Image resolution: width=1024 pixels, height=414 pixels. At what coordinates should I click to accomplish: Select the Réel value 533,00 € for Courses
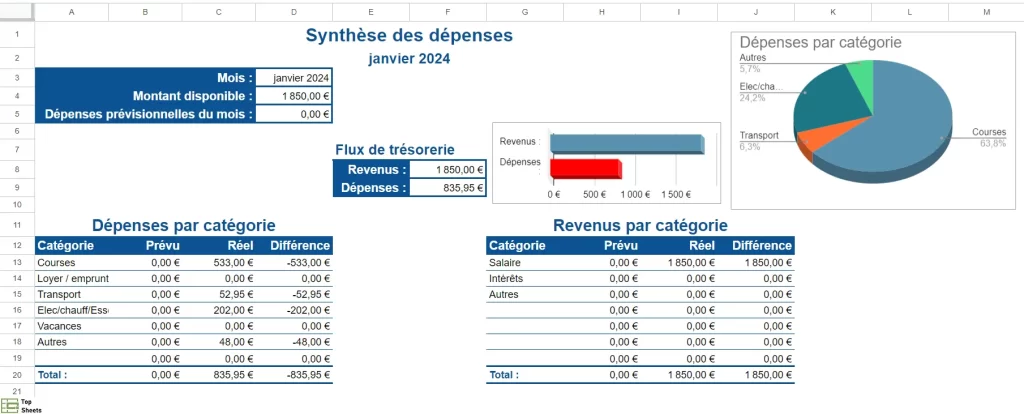pos(219,263)
